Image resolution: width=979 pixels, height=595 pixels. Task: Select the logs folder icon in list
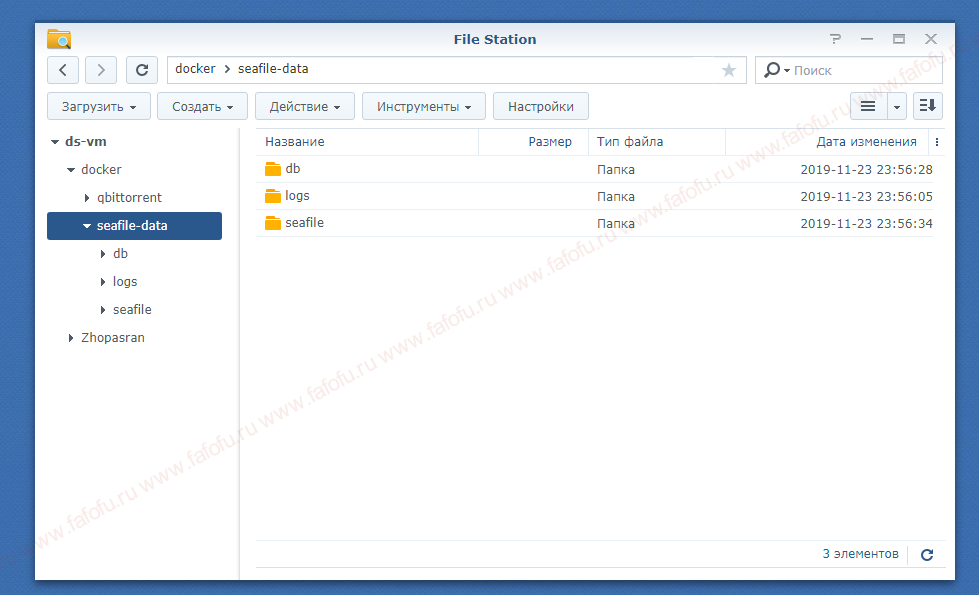pyautogui.click(x=273, y=196)
